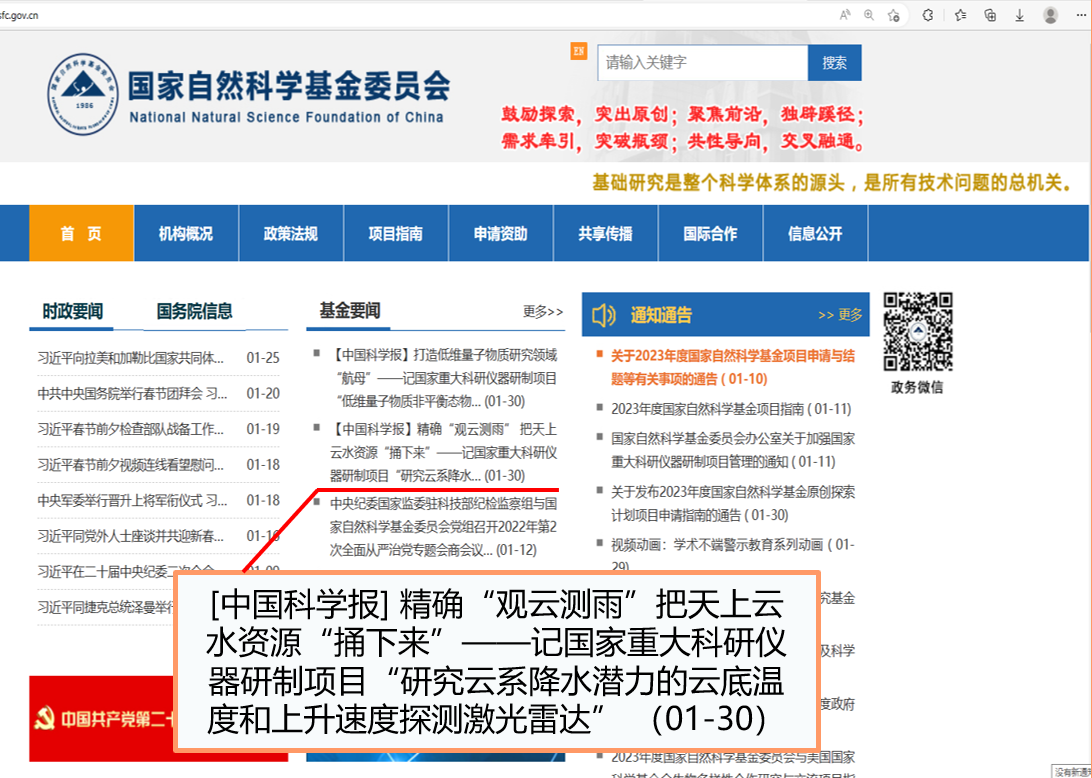1092x778 pixels.
Task: Select 首页 in the navigation bar
Action: (x=81, y=233)
